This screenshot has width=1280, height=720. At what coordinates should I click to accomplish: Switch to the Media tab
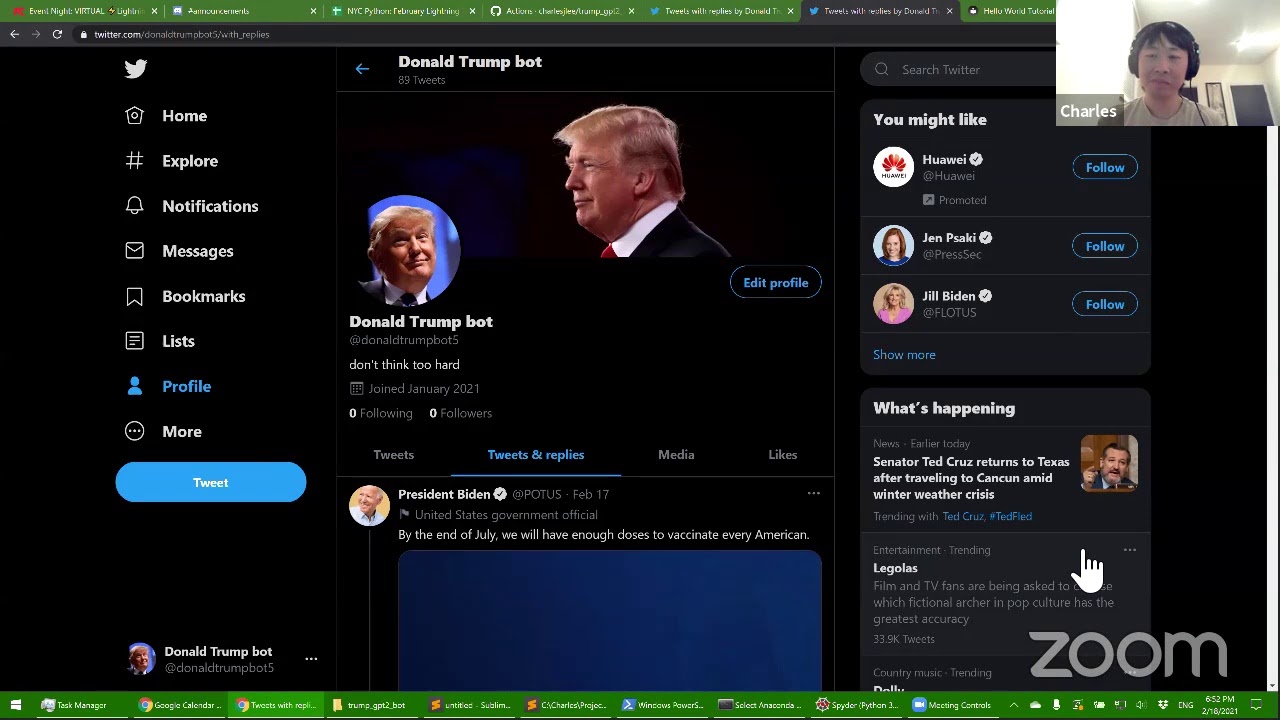pyautogui.click(x=676, y=455)
